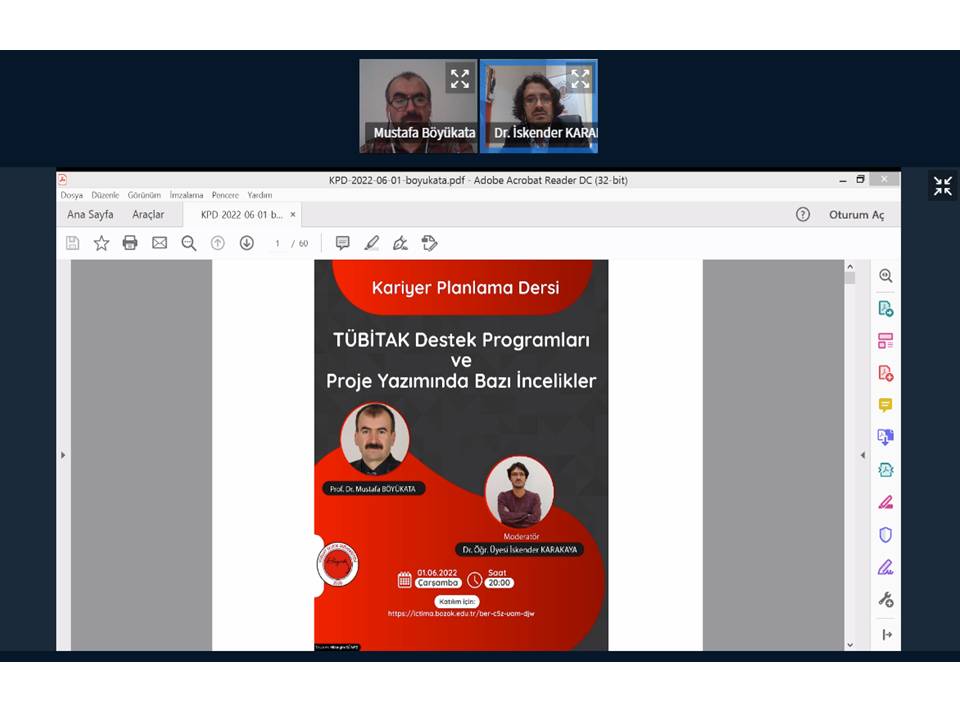This screenshot has width=960, height=720.
Task: Open the Dosya menu
Action: (73, 195)
